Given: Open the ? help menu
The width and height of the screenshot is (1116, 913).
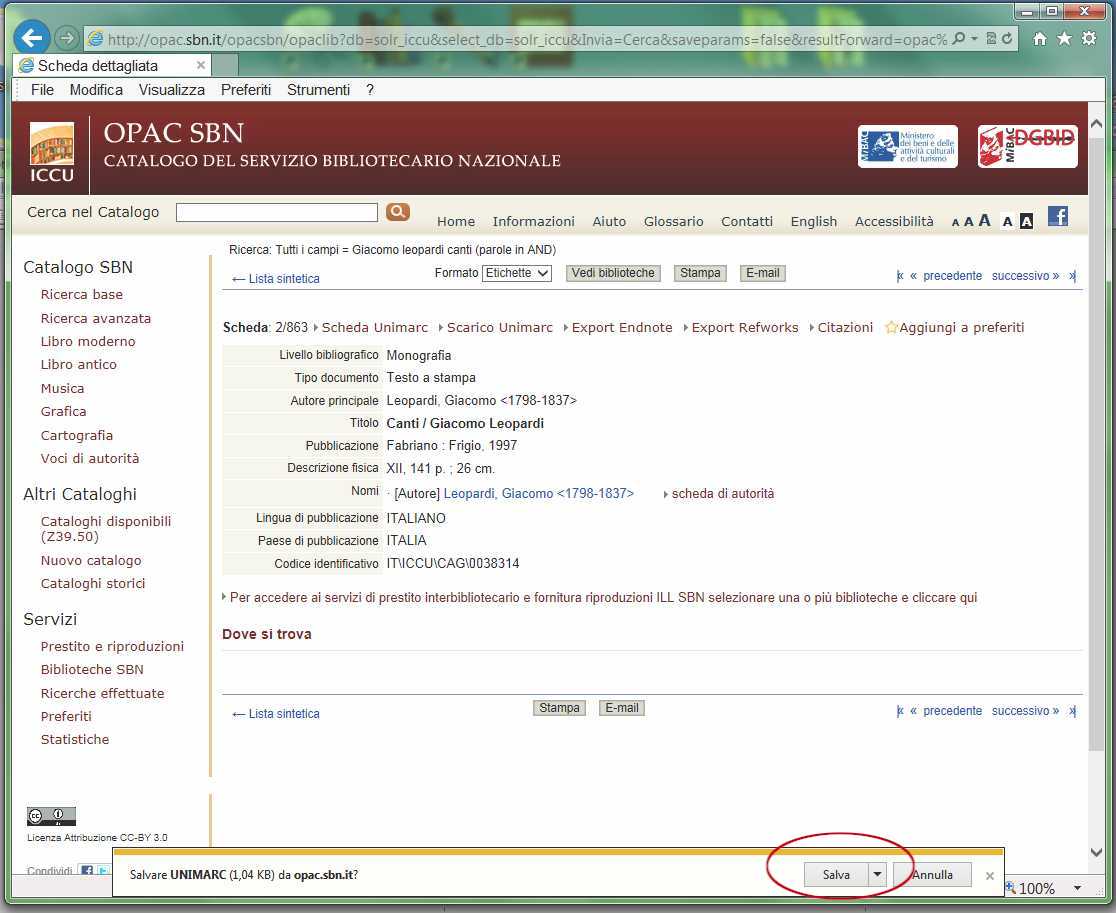Looking at the screenshot, I should [370, 90].
